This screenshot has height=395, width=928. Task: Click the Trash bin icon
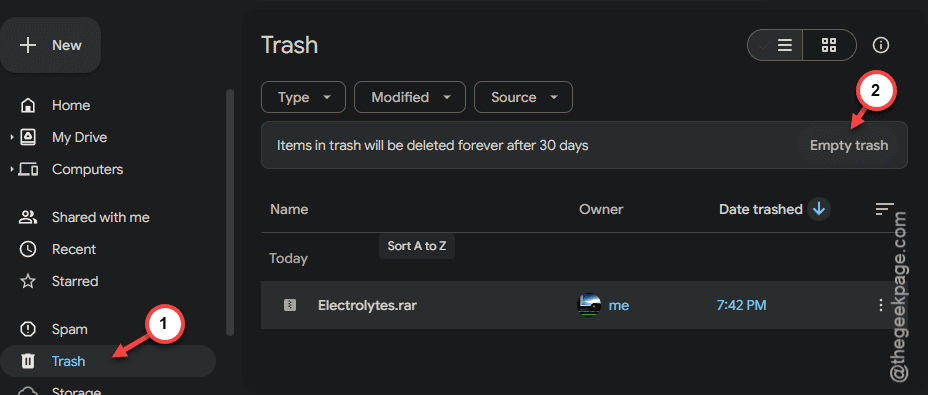point(28,361)
